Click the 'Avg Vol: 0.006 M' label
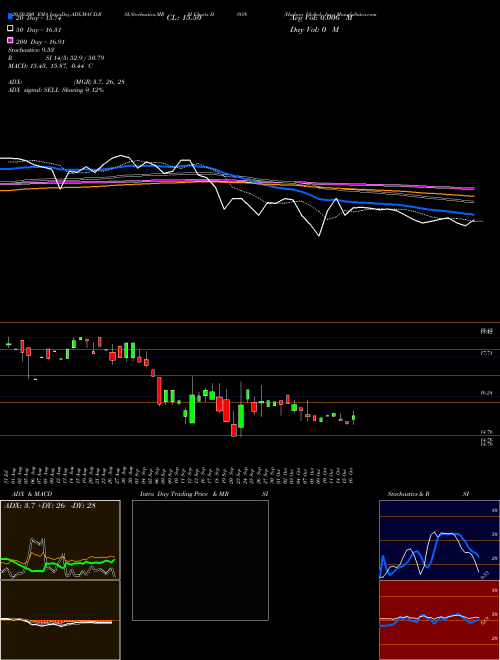Screen dimensions: 500x660 click(x=321, y=18)
